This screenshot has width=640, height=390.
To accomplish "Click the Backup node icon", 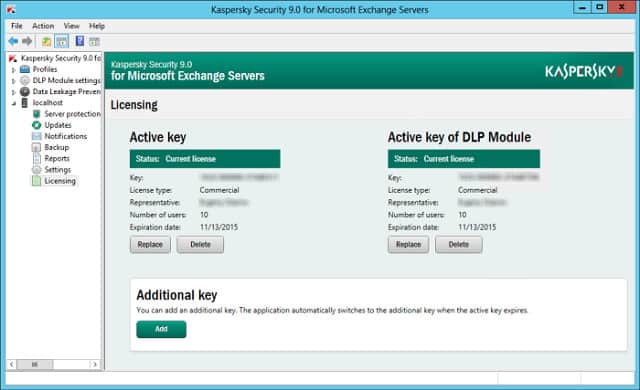I will point(36,147).
